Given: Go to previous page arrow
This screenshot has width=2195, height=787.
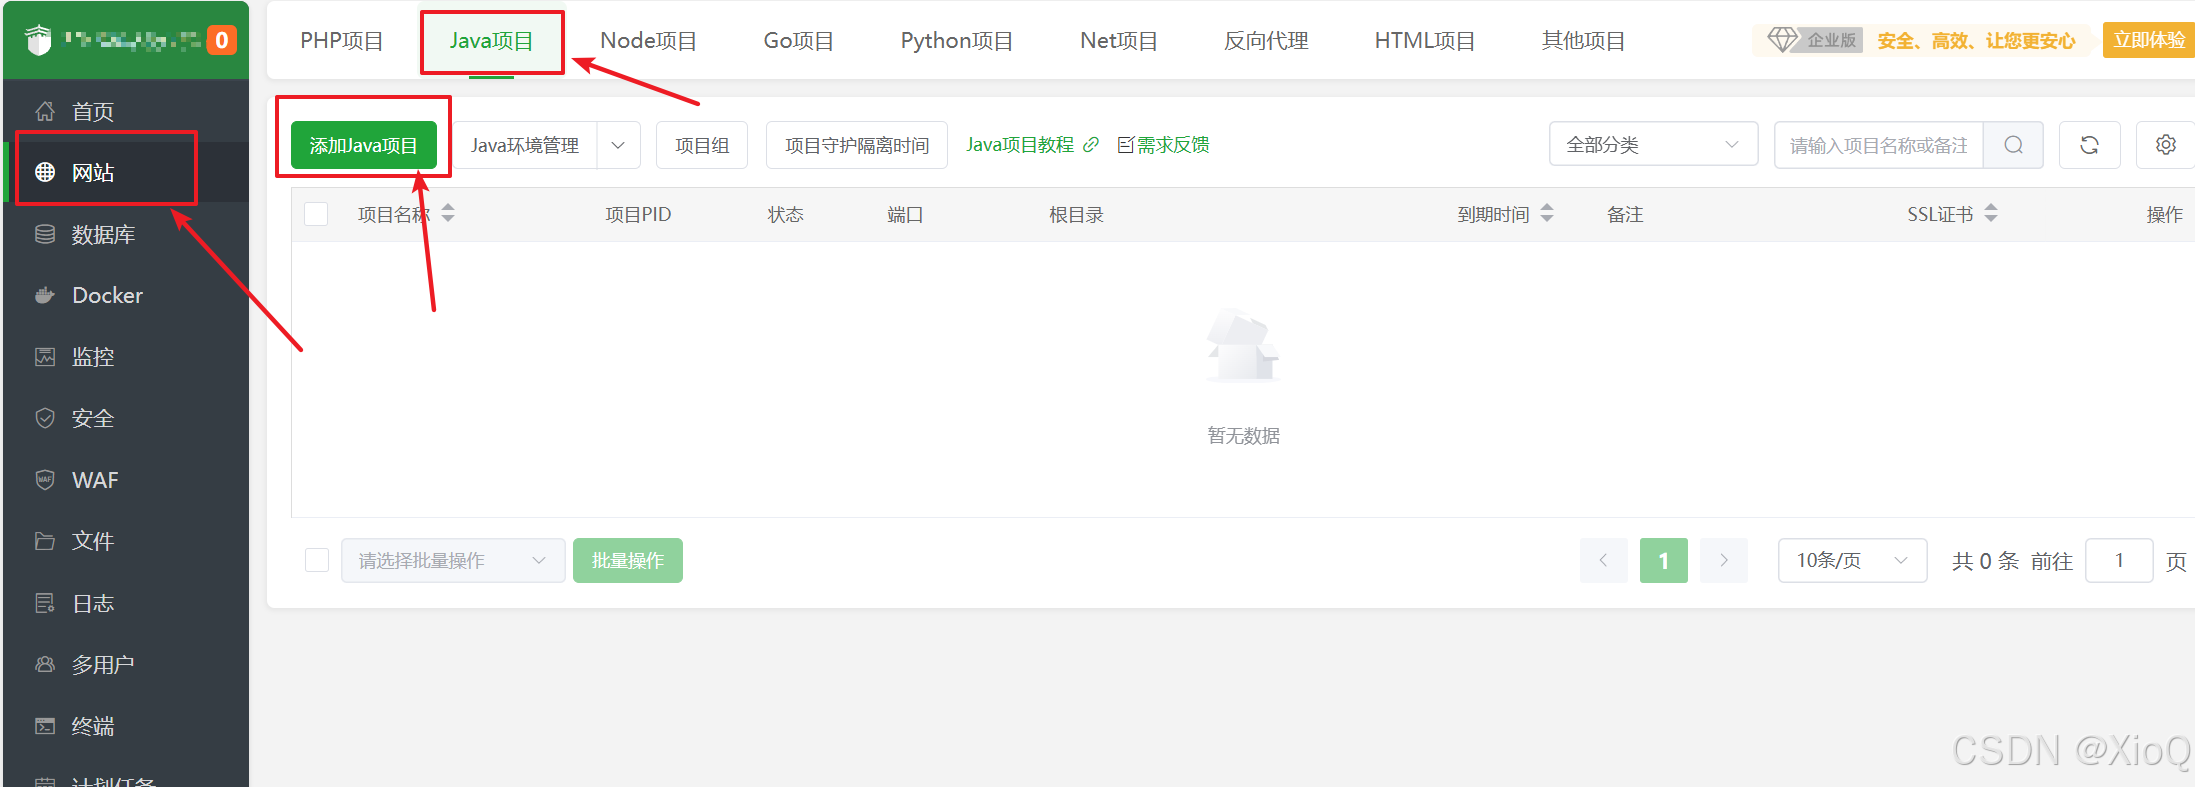Looking at the screenshot, I should 1604,560.
